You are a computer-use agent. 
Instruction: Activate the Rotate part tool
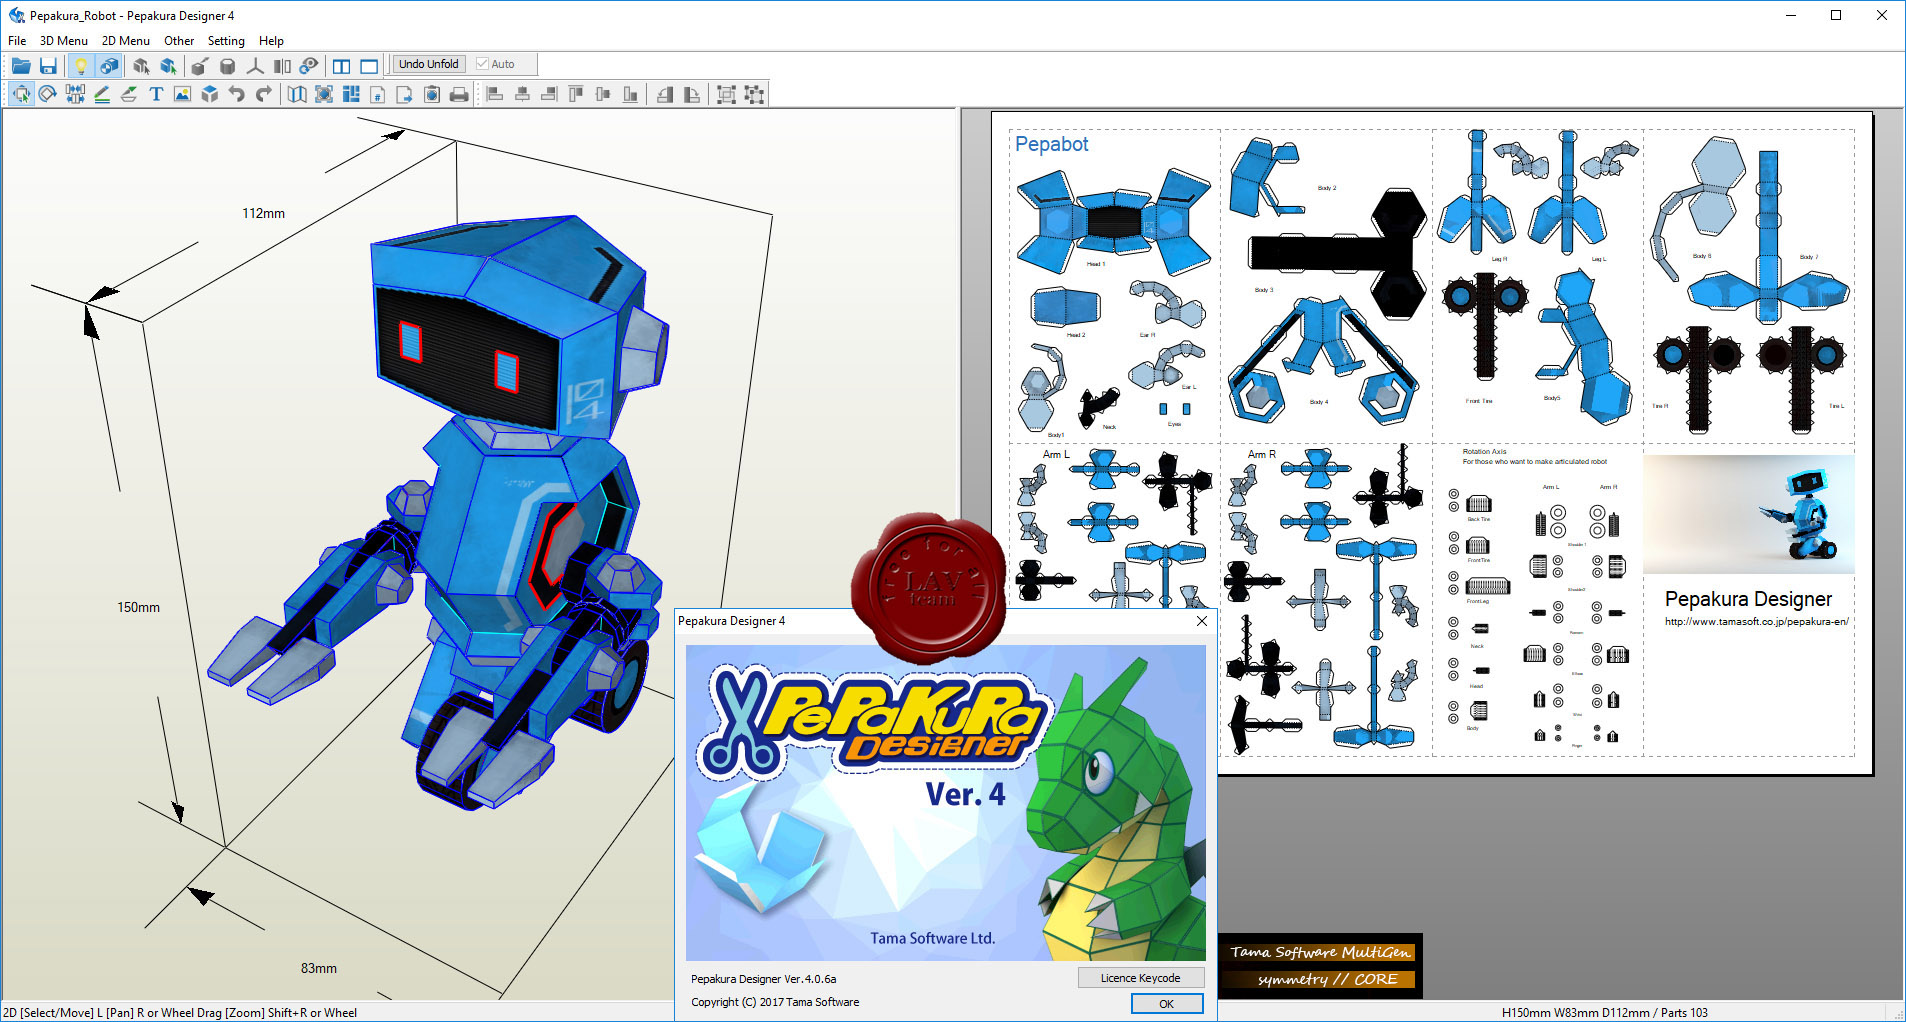coord(47,94)
